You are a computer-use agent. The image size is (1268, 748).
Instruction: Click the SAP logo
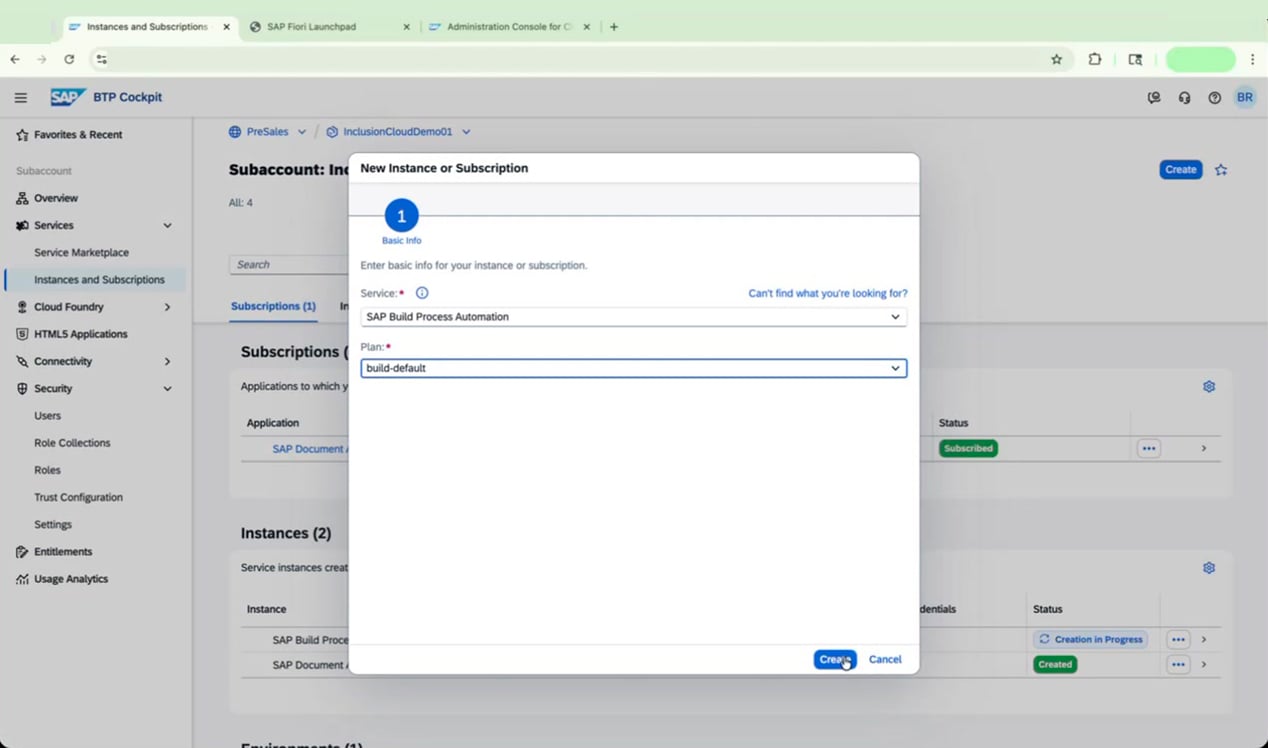pyautogui.click(x=69, y=97)
